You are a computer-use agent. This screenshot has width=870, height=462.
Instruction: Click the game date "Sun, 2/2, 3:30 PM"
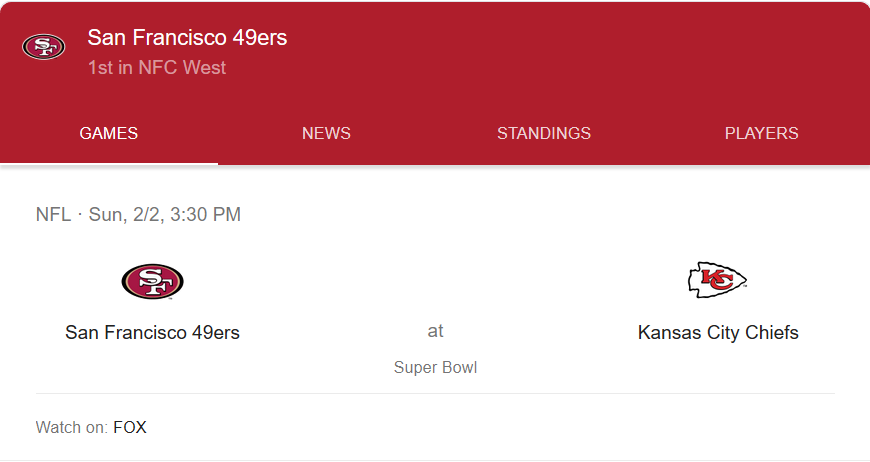coord(165,214)
